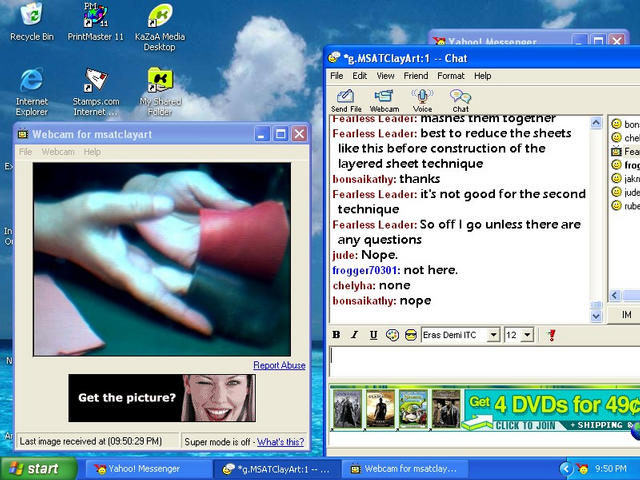Open File menu in Webcam window

[25, 152]
